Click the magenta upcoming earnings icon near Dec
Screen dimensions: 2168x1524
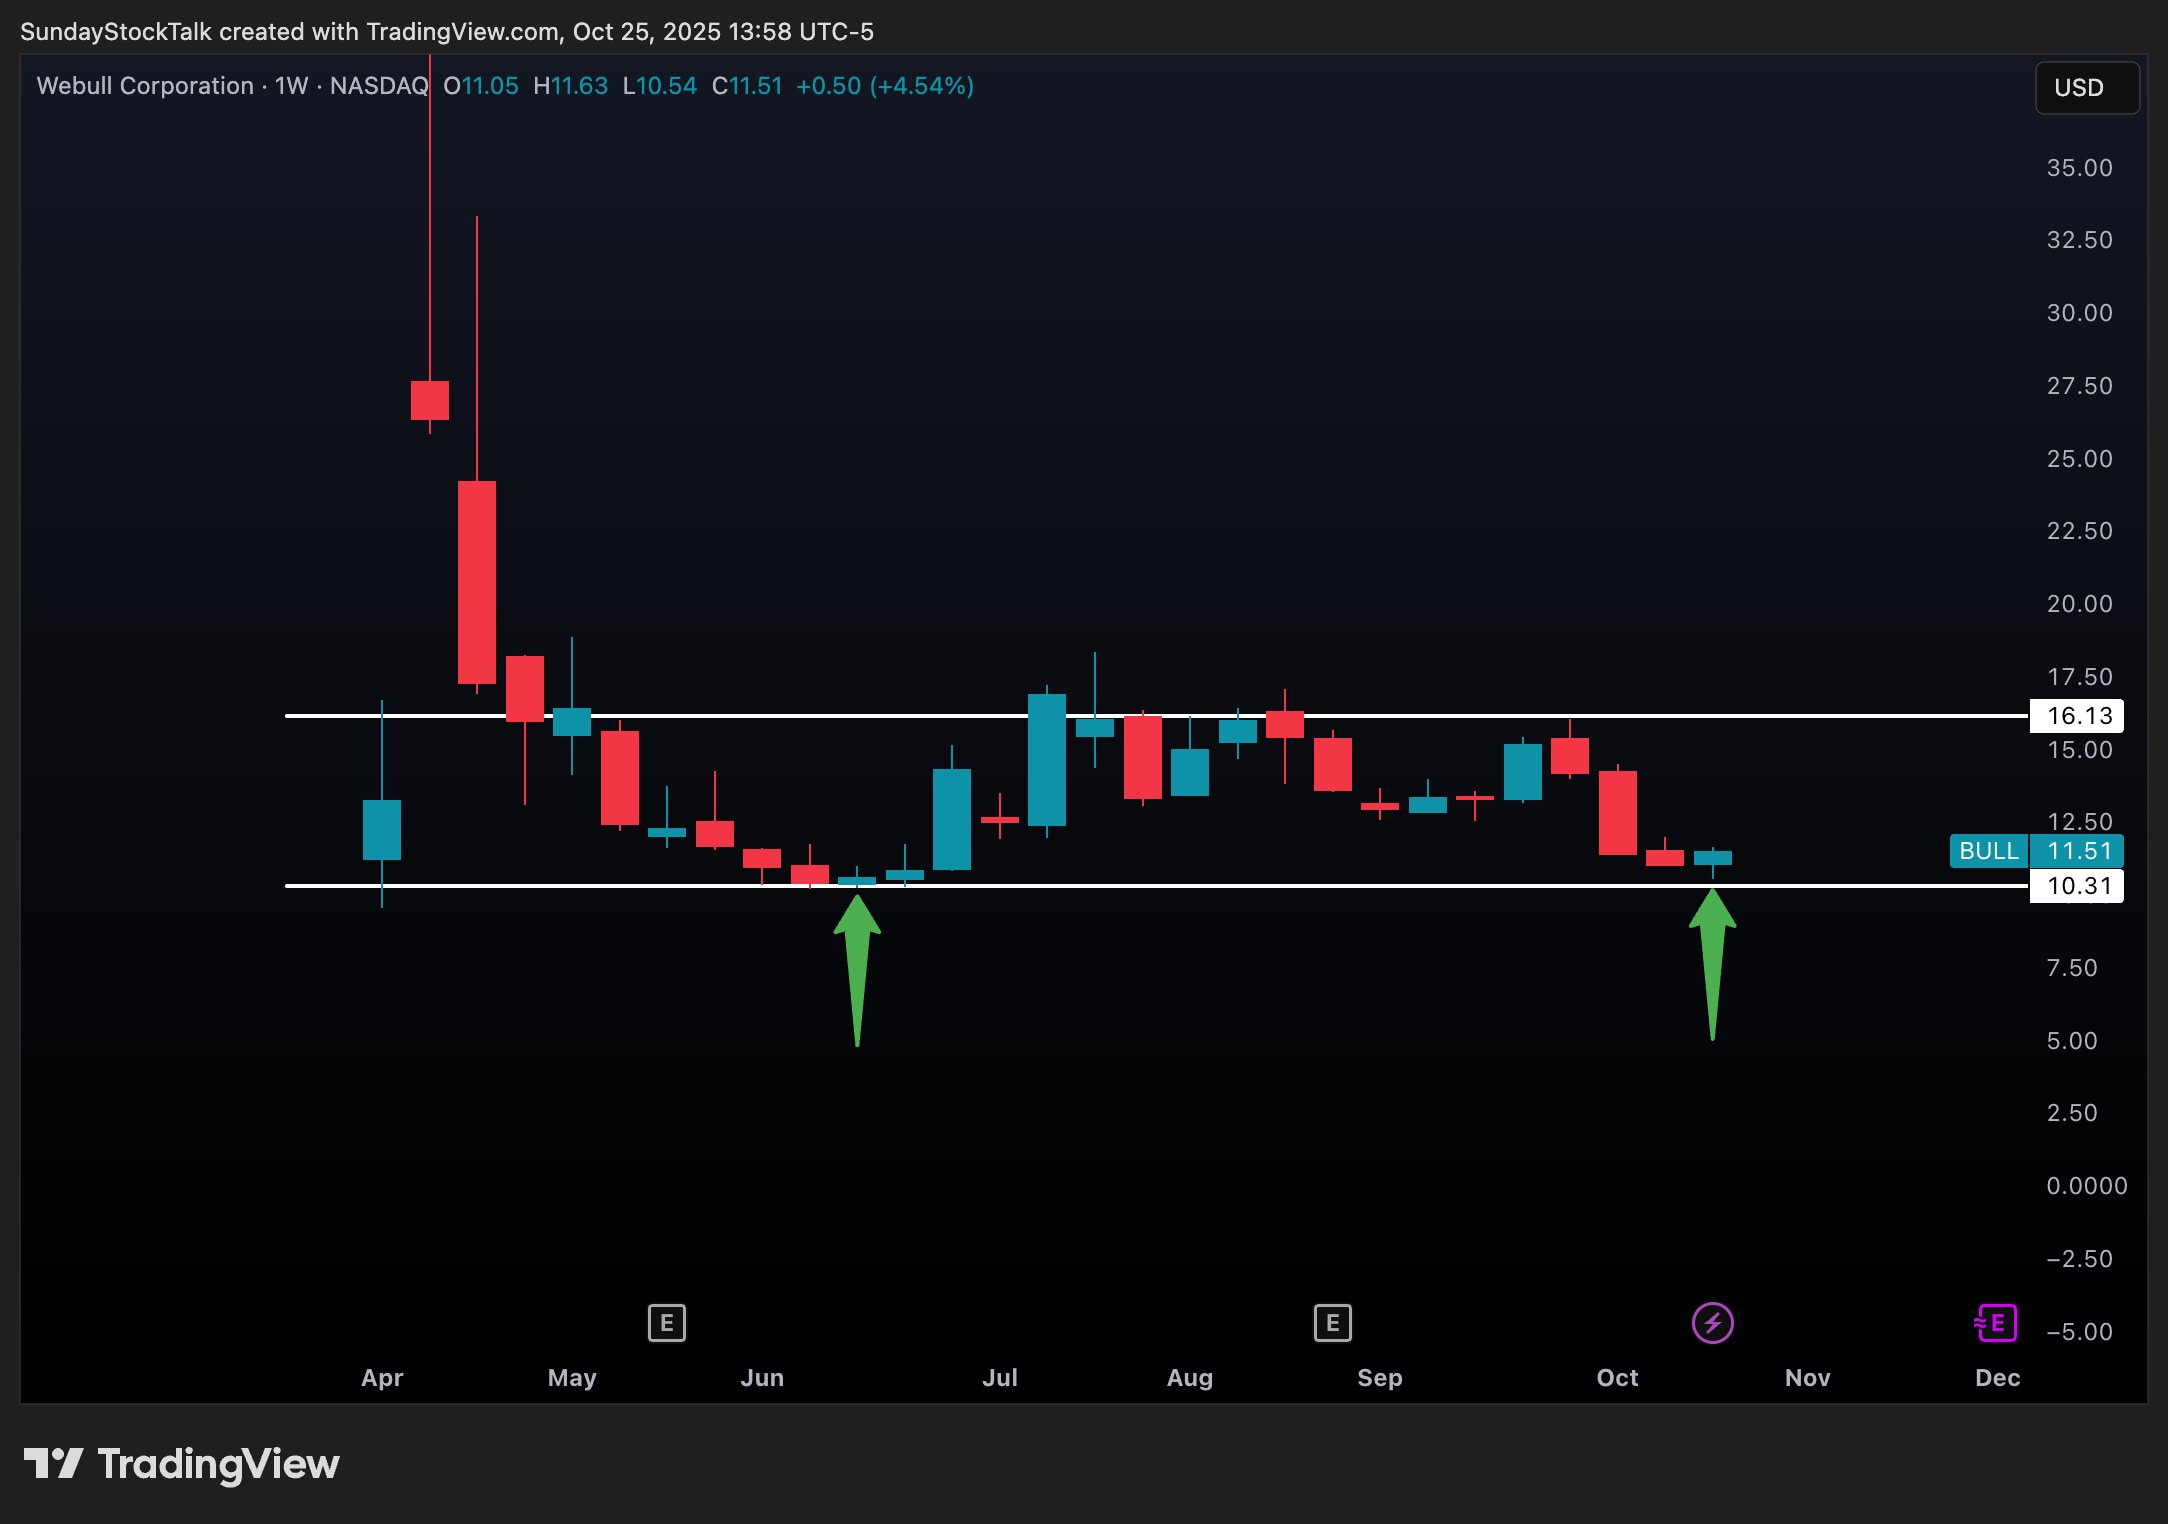(1996, 1323)
